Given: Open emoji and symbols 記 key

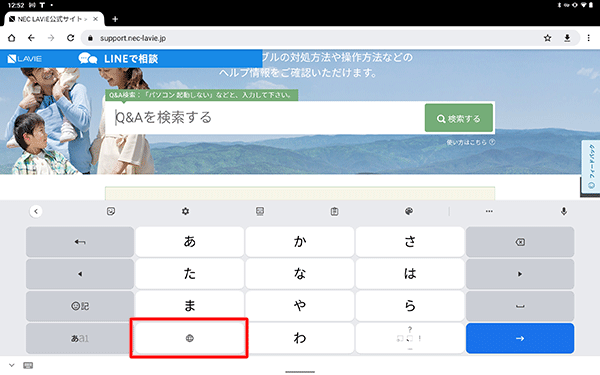Looking at the screenshot, I should (x=80, y=306).
